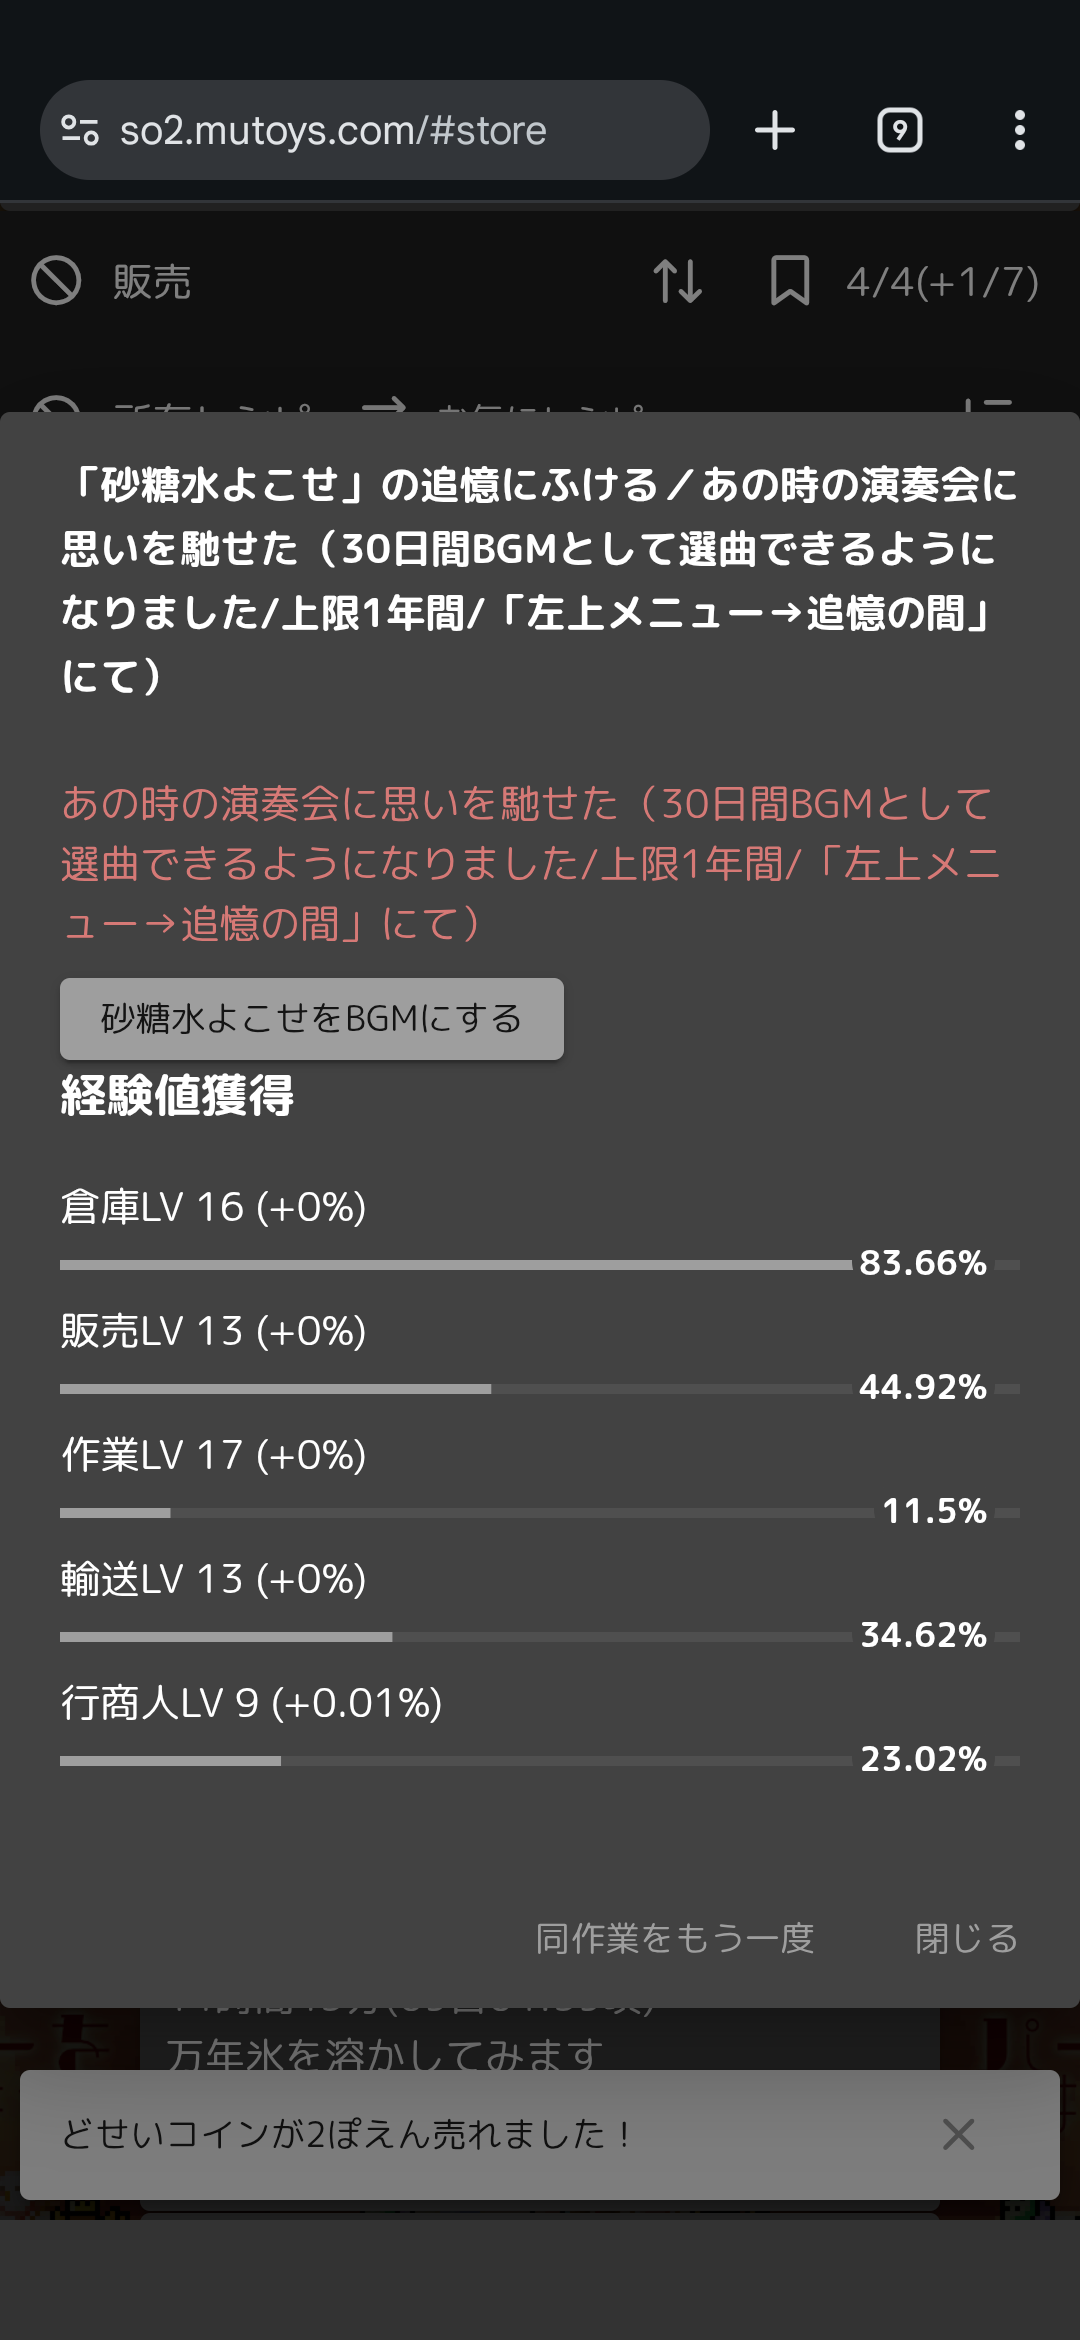
Task: Click the 行商人LV 9 progress bar
Action: [x=540, y=1761]
